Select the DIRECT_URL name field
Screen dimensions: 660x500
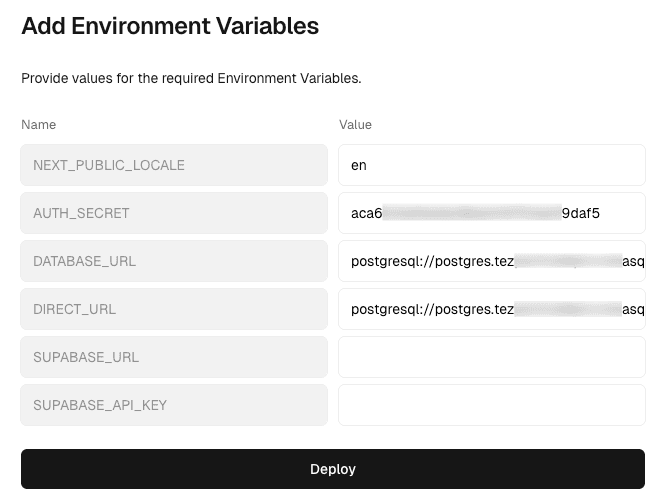tap(174, 309)
